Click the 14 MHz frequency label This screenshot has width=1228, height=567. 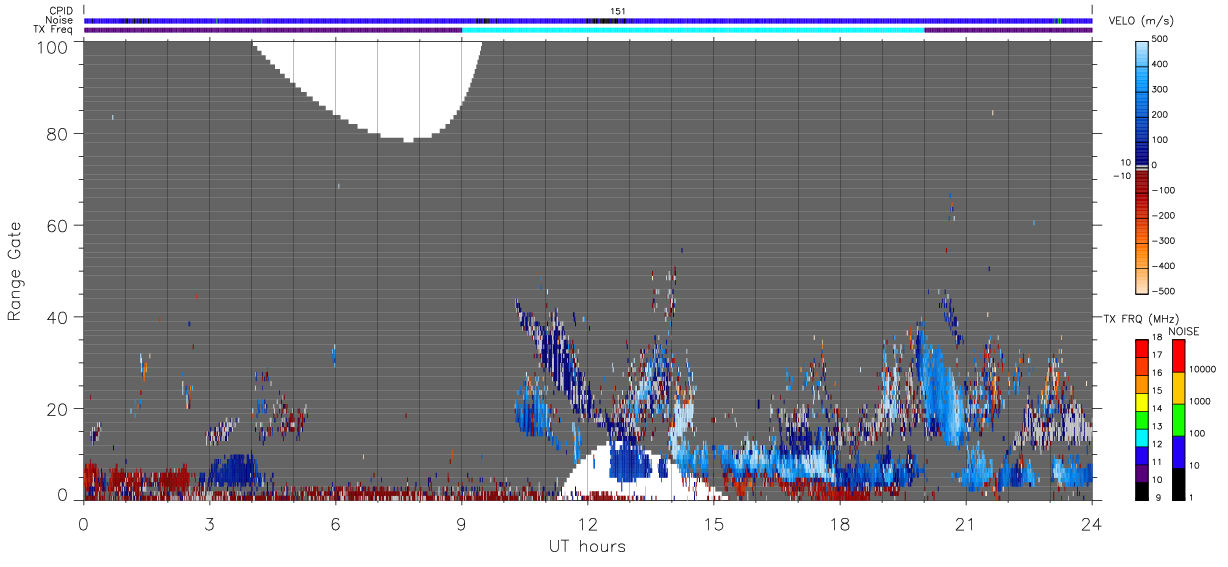1155,408
